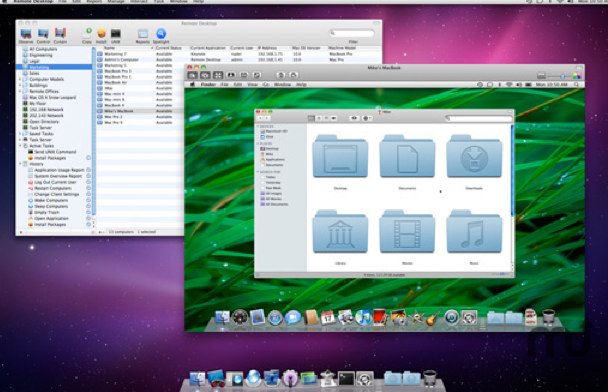Screen dimensions: 608x392
Task: Click the Install package icon in the toolbar
Action: (x=101, y=34)
